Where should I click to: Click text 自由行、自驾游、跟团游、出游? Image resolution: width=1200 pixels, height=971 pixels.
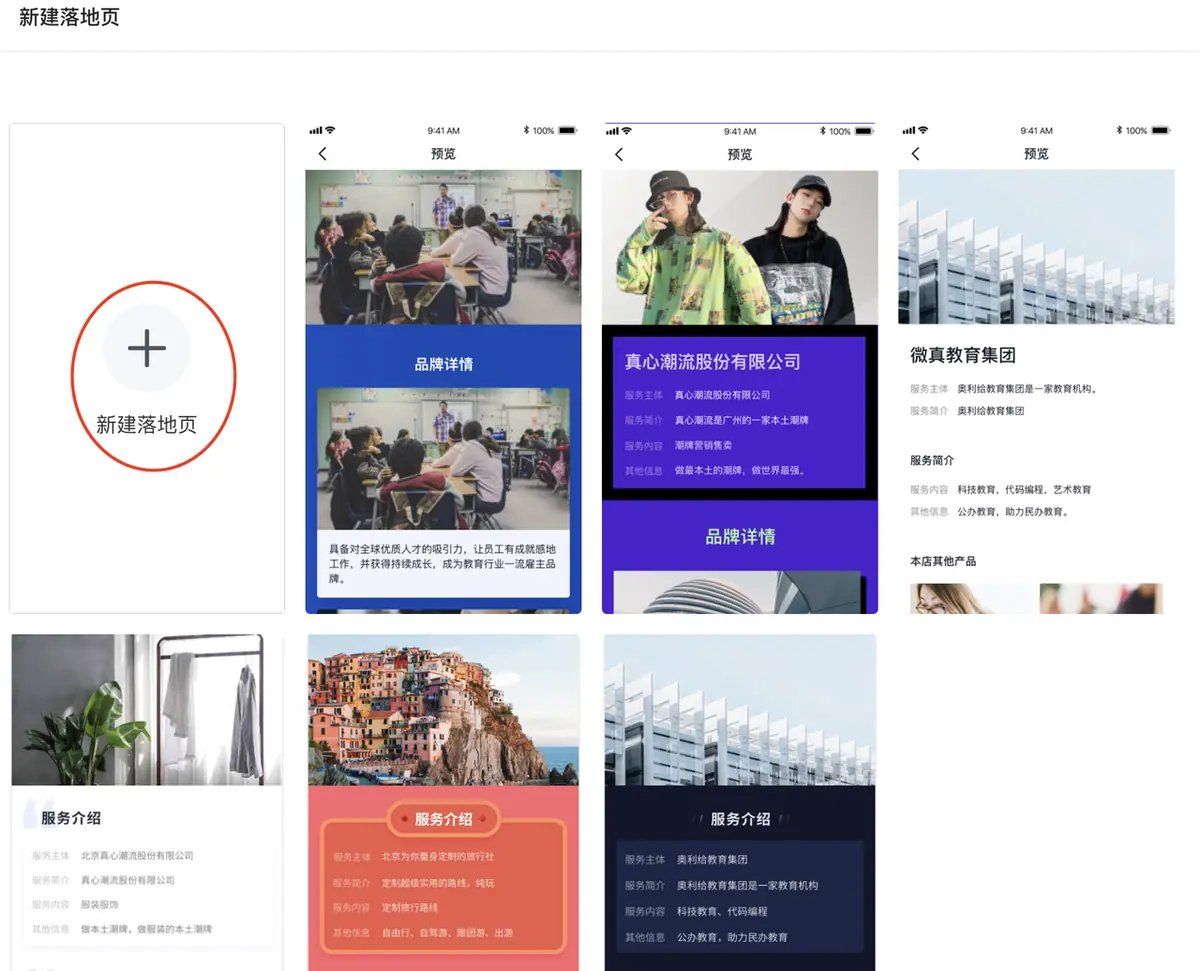click(447, 933)
